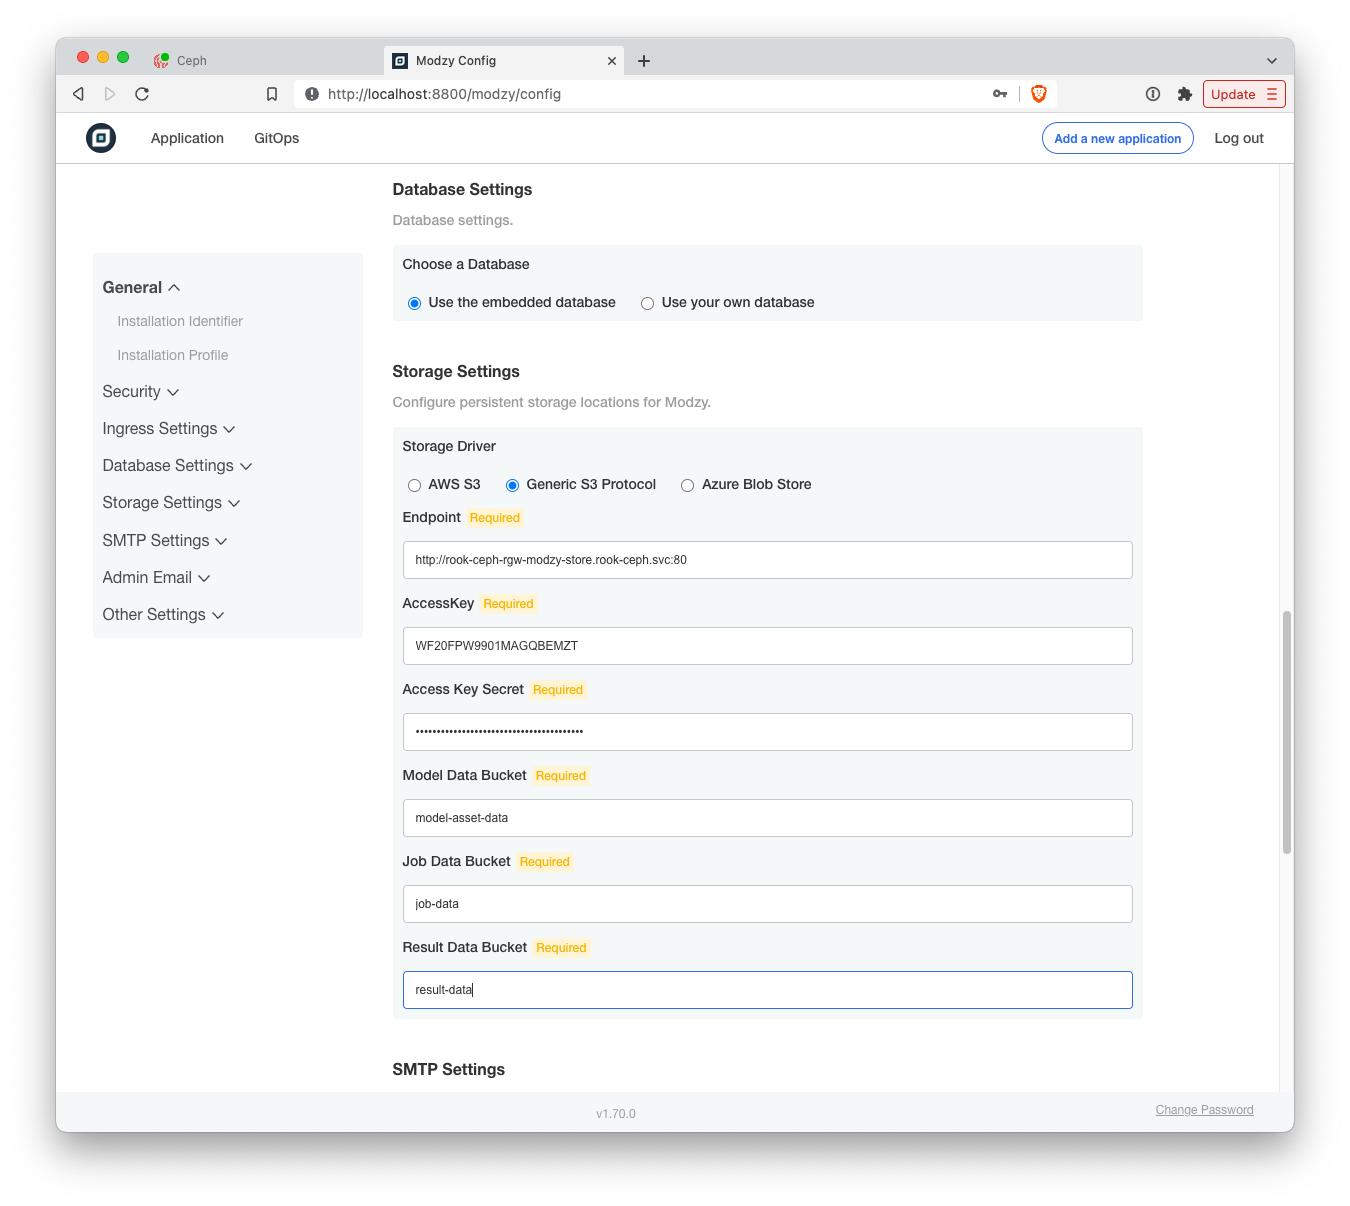Screen dimensions: 1350x1206
Task: Click the site info icon beside URL
Action: pyautogui.click(x=312, y=94)
